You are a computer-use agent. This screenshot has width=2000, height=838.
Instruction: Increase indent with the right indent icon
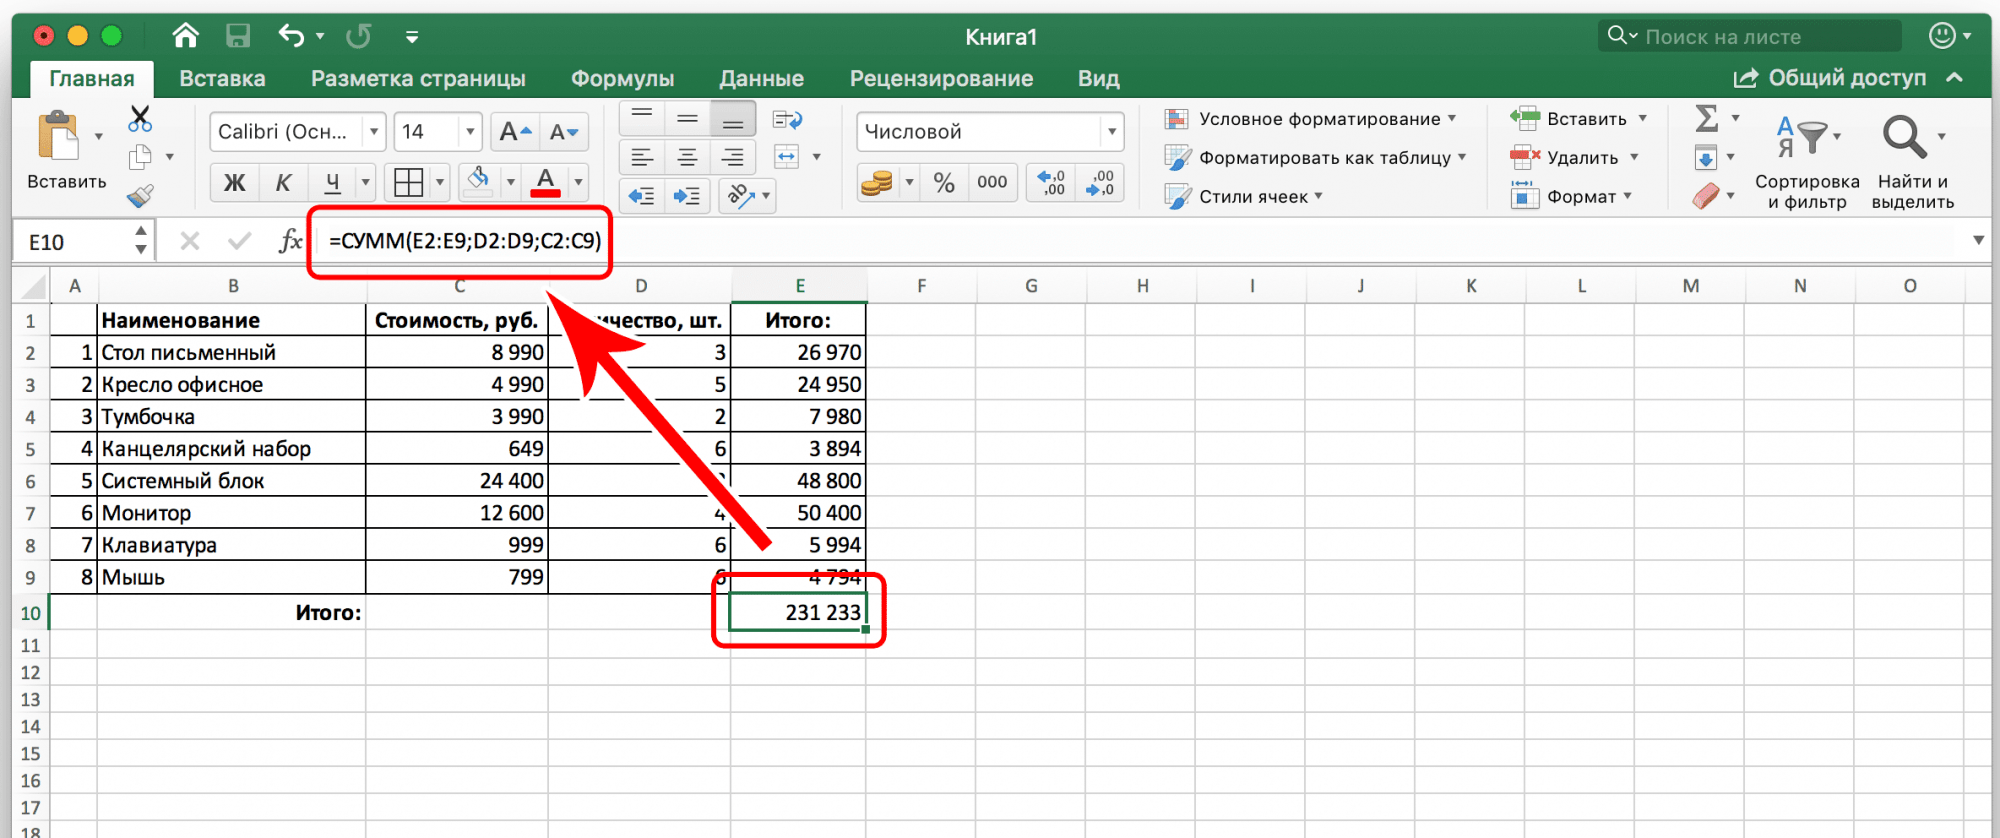click(x=687, y=195)
